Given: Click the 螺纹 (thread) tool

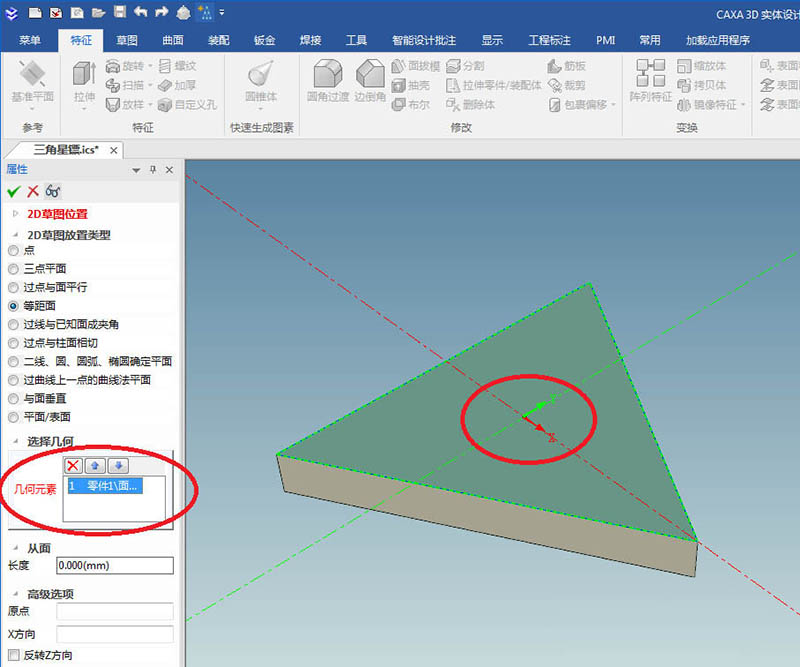Looking at the screenshot, I should [x=178, y=66].
